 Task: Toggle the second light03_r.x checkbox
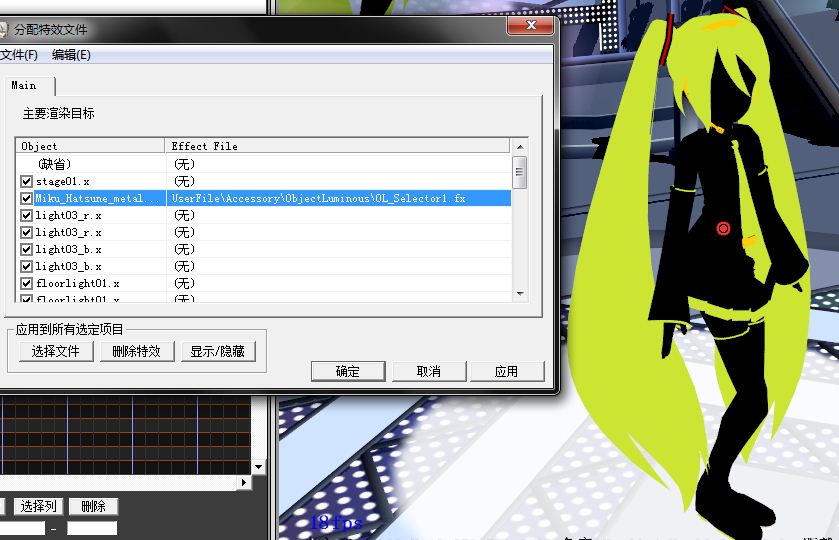coord(26,233)
